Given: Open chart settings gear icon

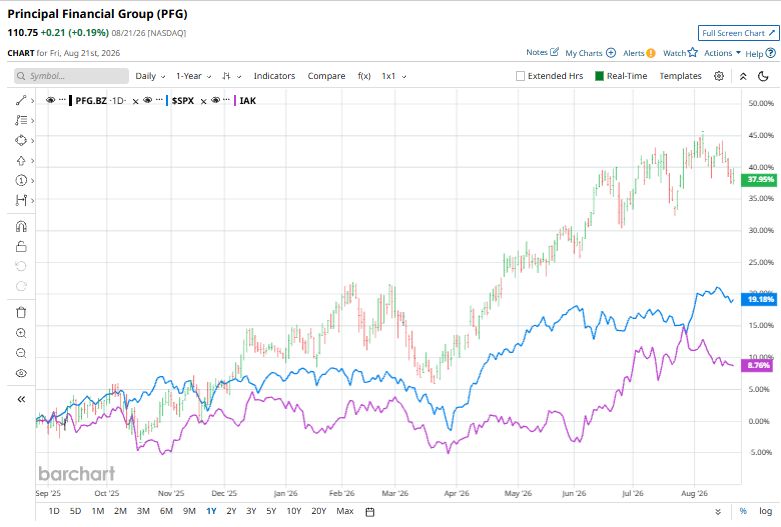Looking at the screenshot, I should (719, 76).
